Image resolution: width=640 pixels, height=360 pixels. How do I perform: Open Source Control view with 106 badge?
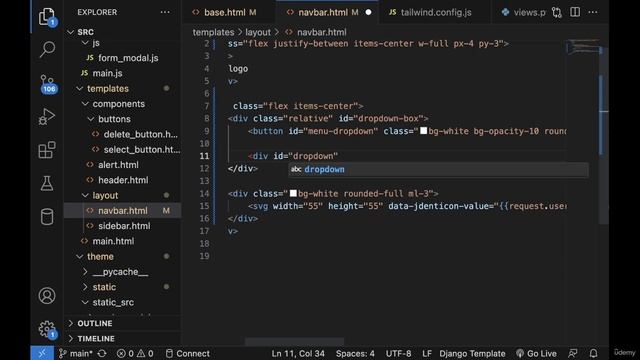click(x=48, y=84)
